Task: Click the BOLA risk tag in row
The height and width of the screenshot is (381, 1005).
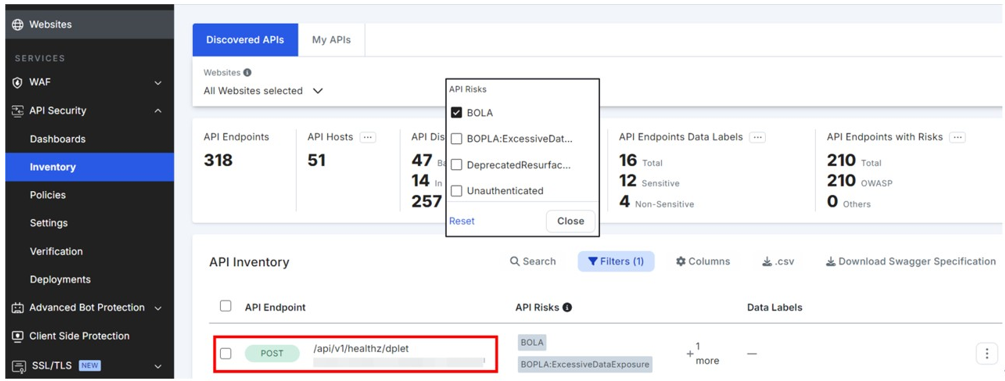Action: tap(532, 343)
